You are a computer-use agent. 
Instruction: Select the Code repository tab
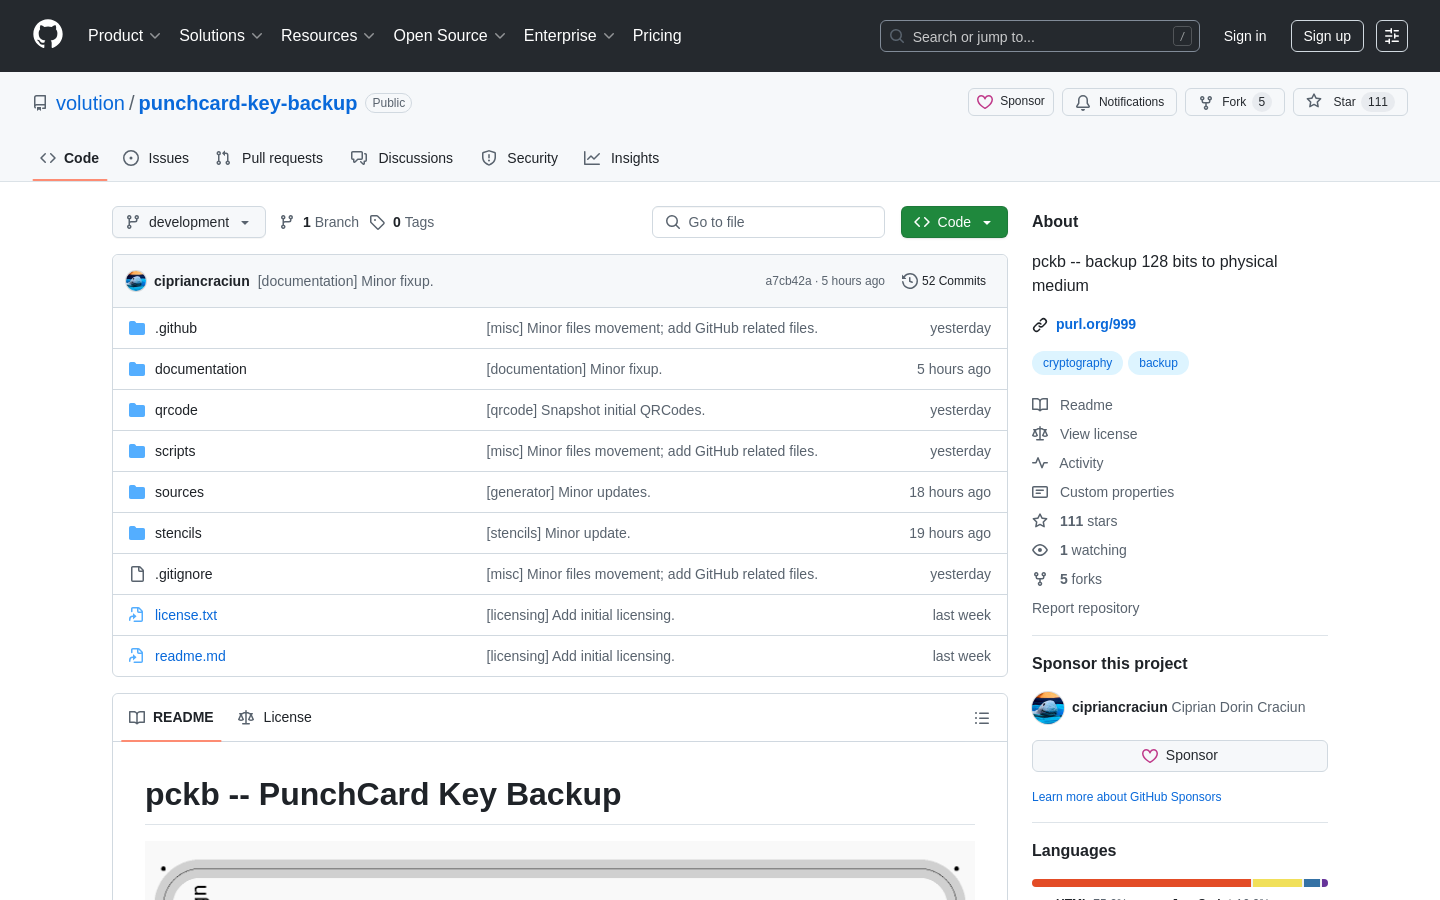point(70,158)
